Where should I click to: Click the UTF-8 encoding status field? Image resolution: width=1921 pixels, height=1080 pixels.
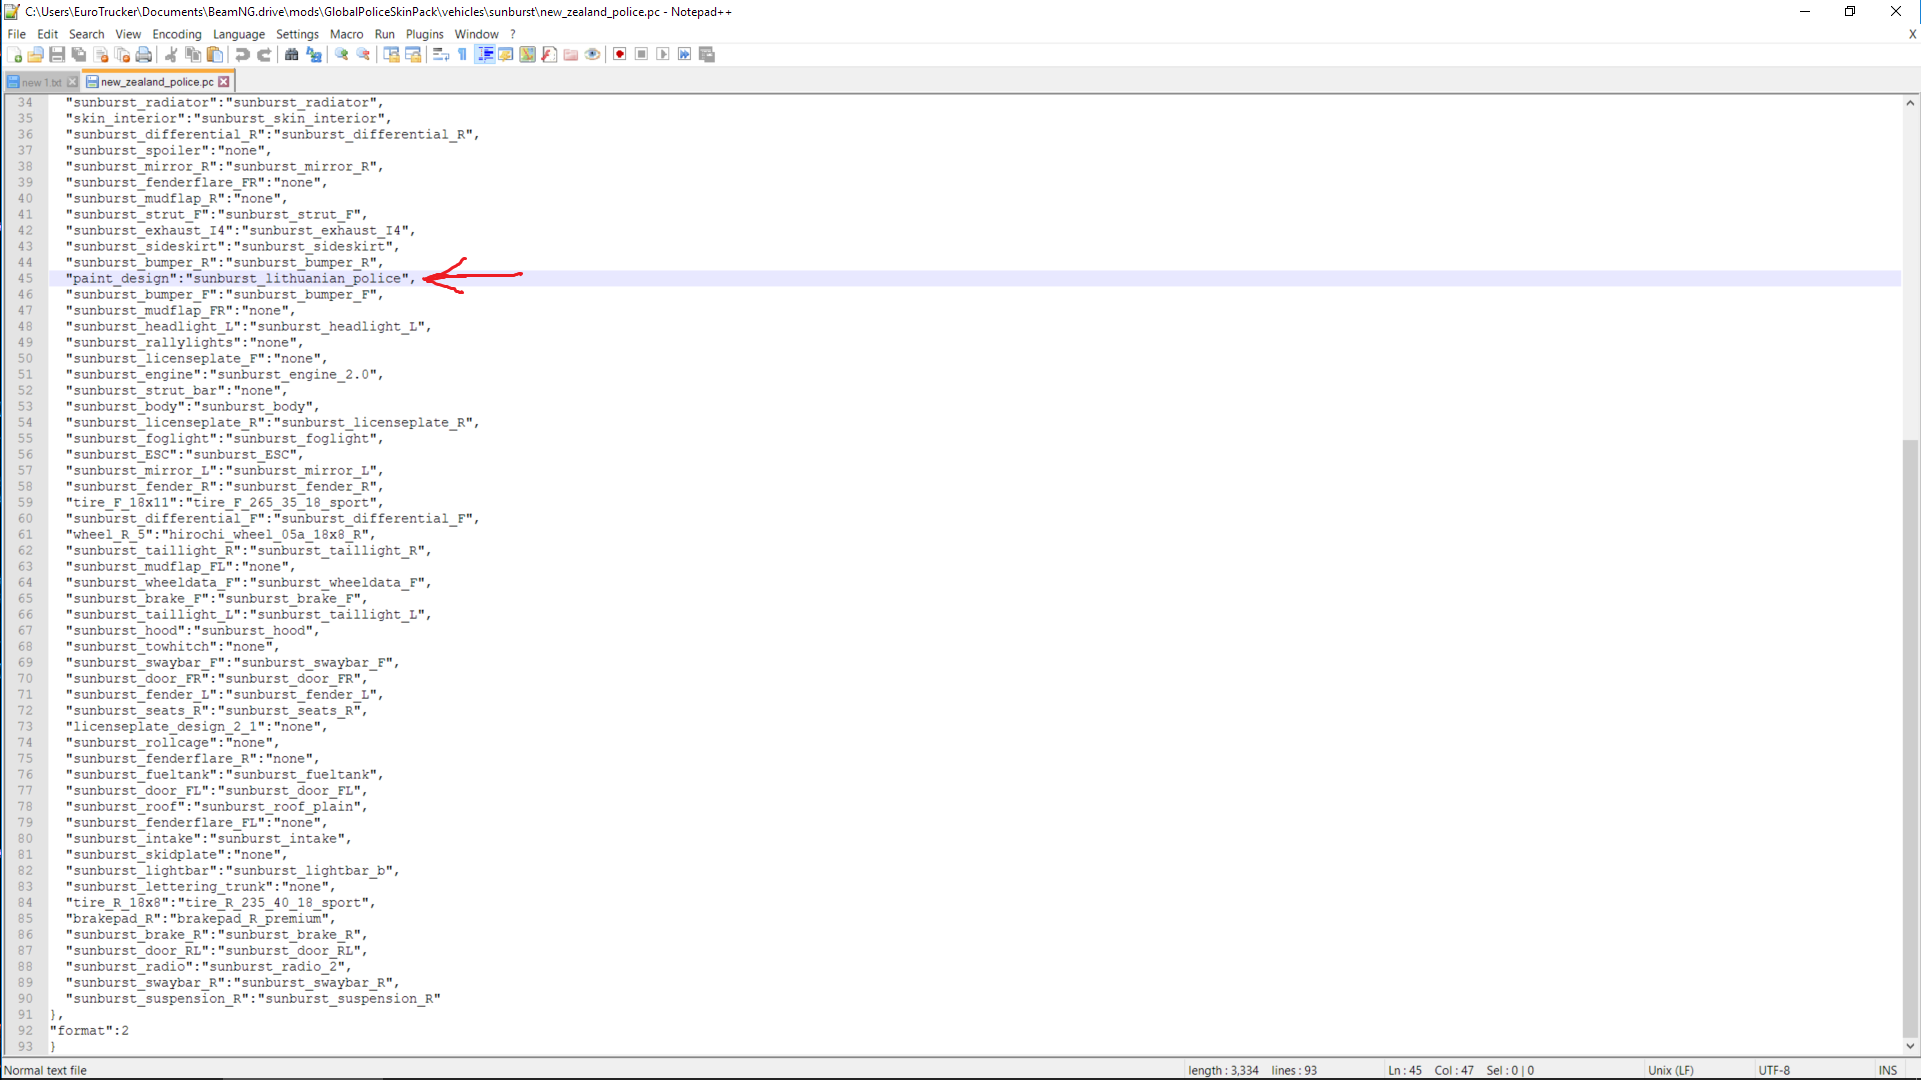point(1774,1070)
